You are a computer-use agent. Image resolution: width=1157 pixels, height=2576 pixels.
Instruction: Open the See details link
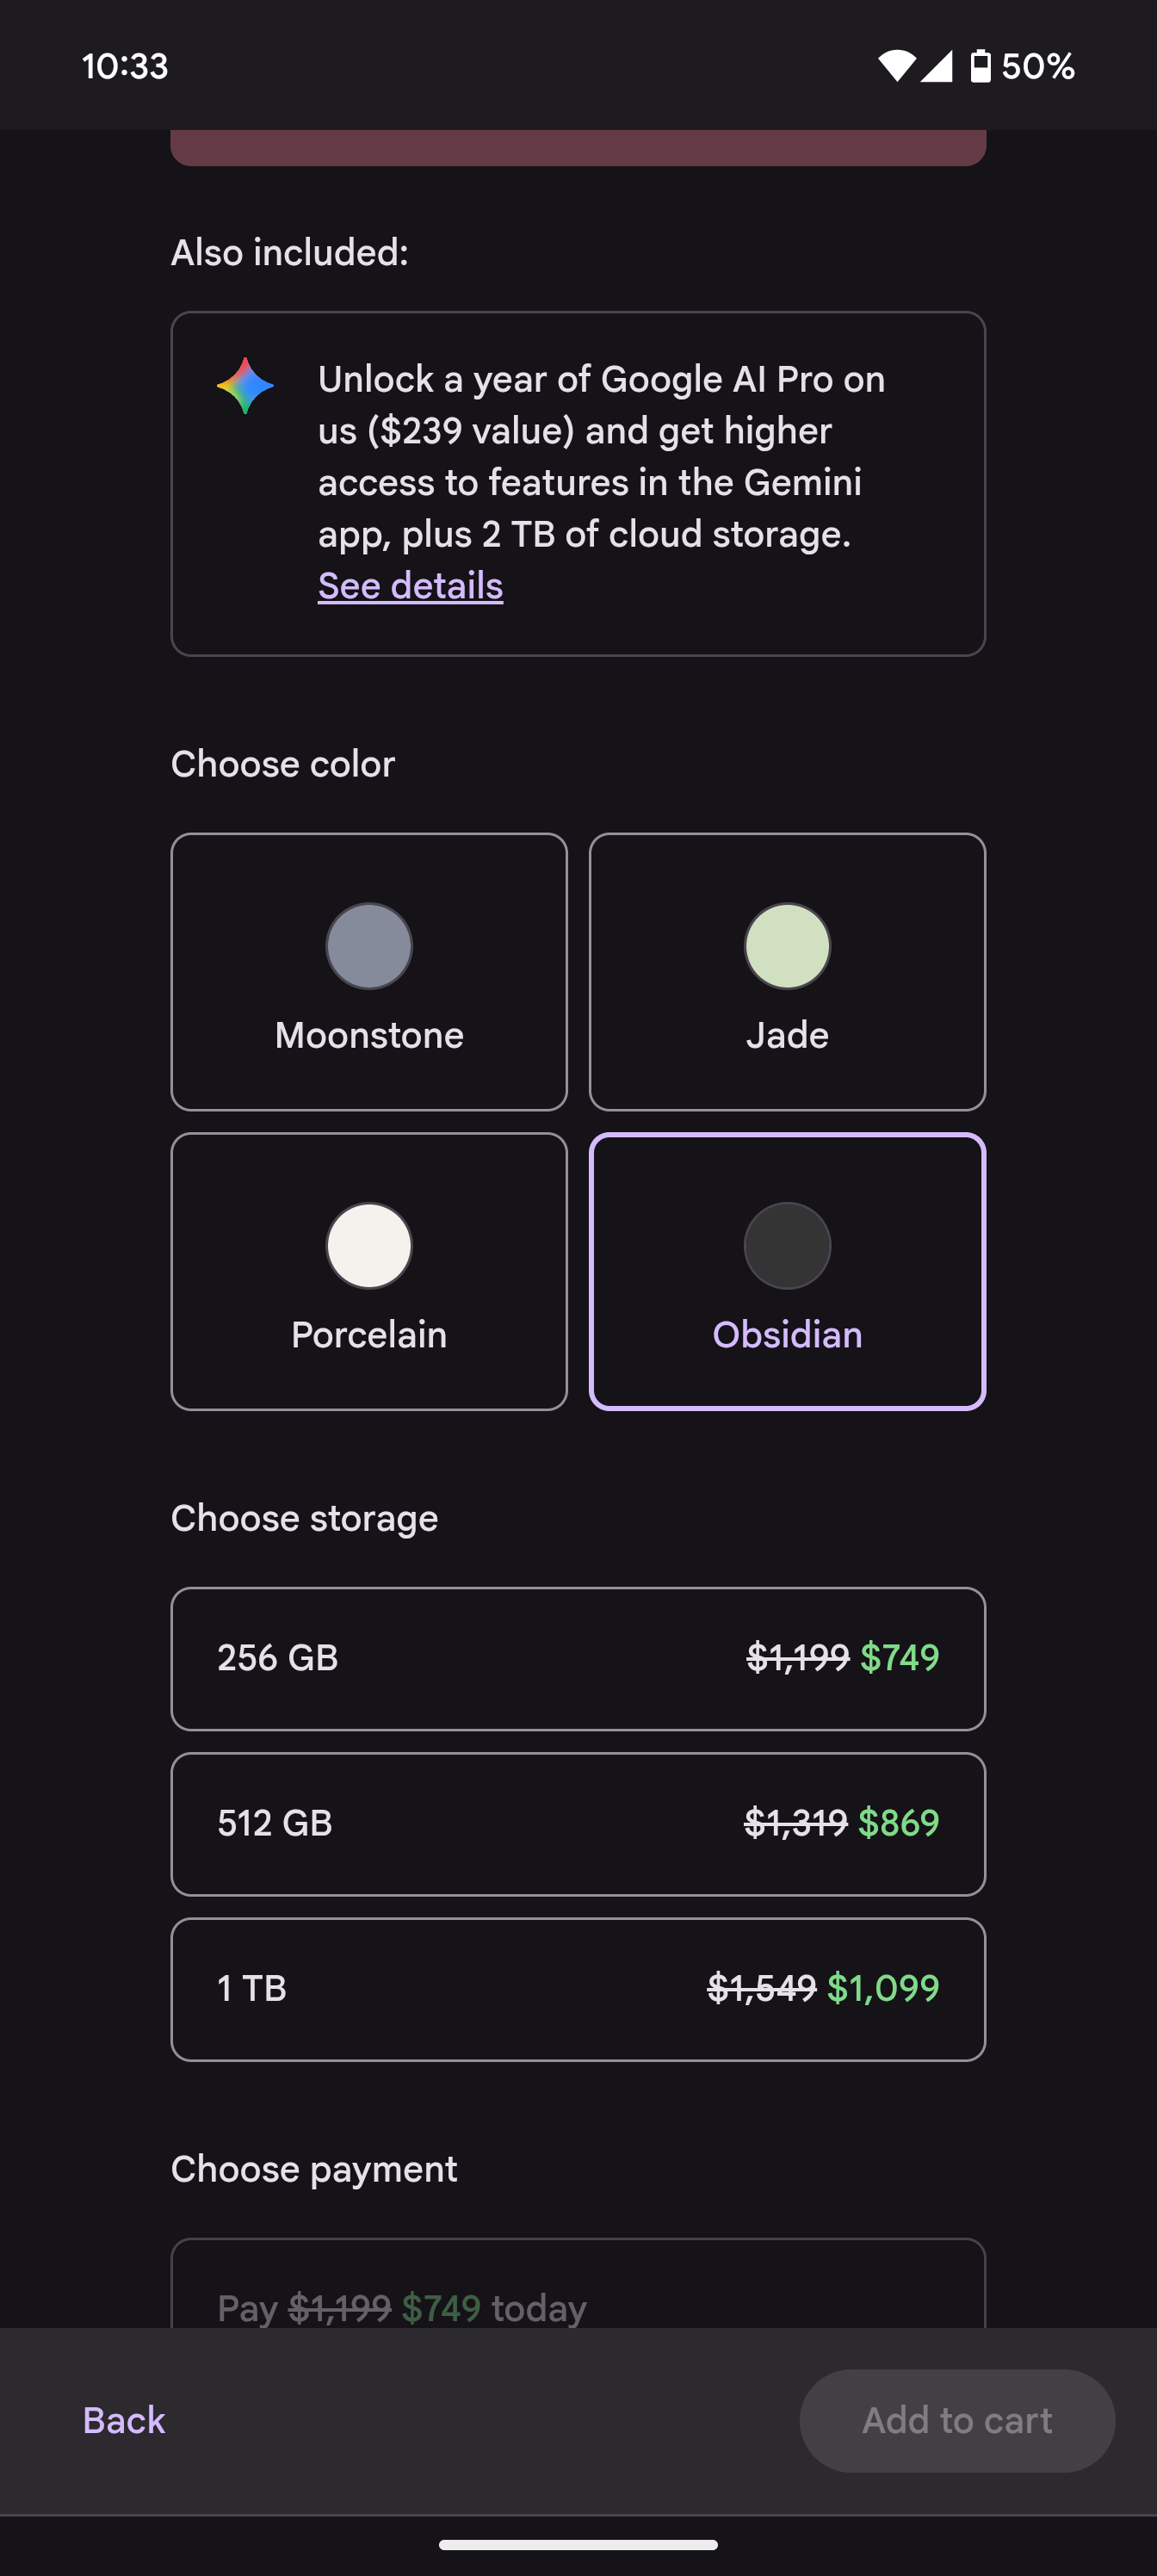pyautogui.click(x=410, y=586)
